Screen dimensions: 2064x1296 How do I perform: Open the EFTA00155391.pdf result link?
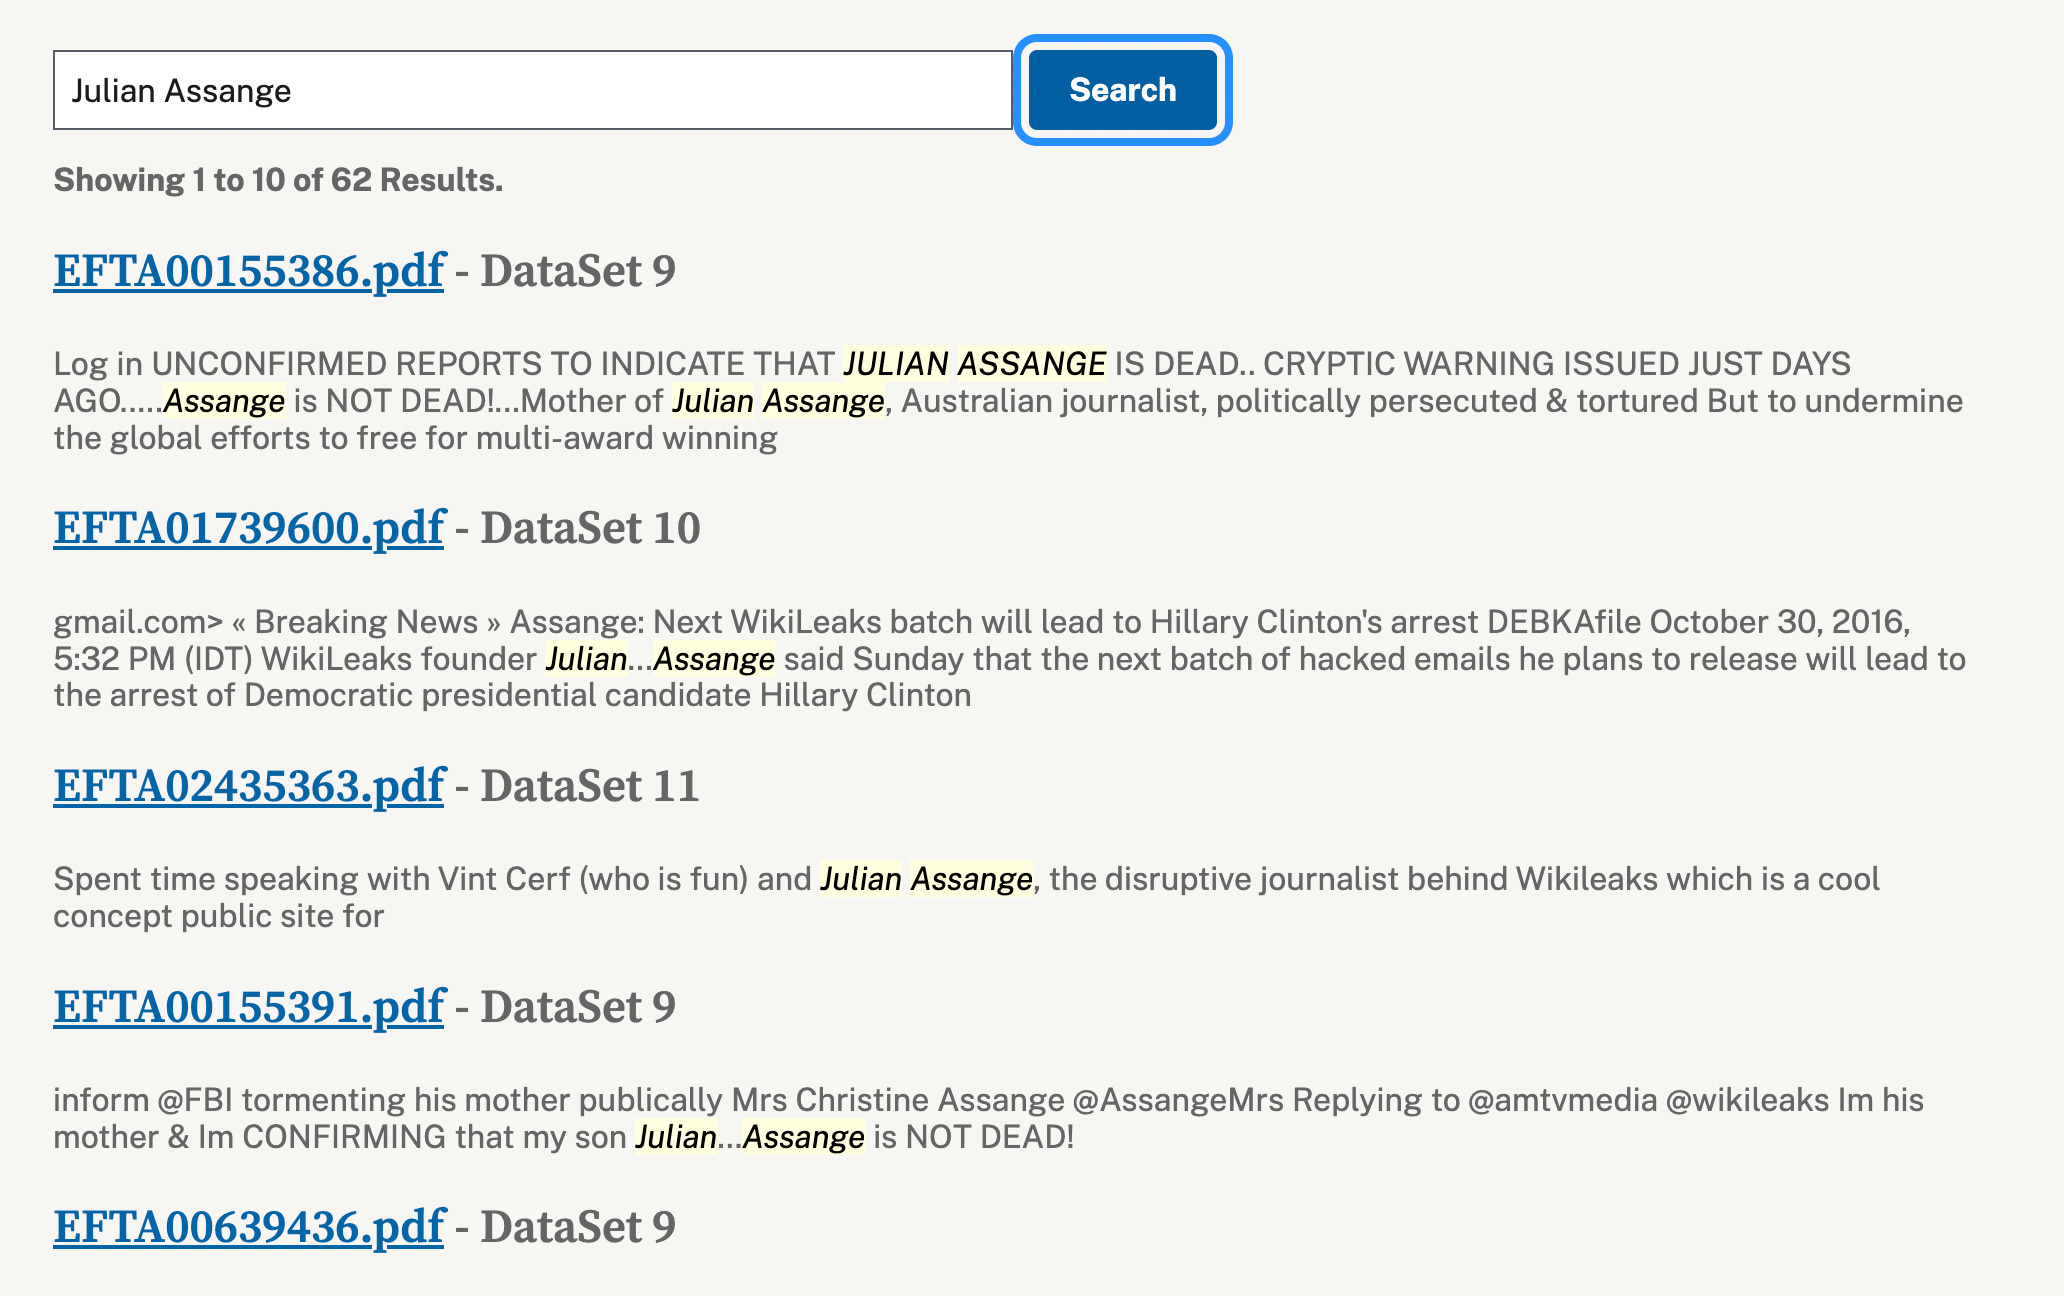(248, 1007)
